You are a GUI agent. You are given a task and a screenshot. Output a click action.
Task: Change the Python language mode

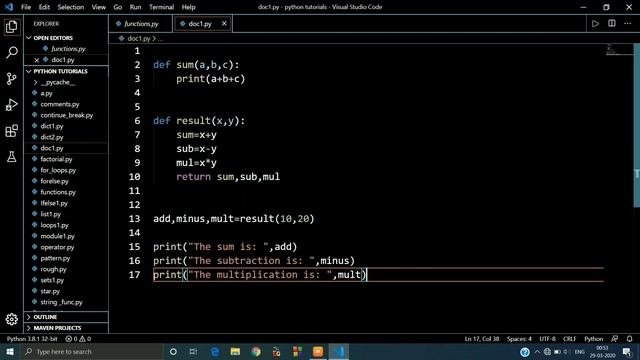pos(593,339)
